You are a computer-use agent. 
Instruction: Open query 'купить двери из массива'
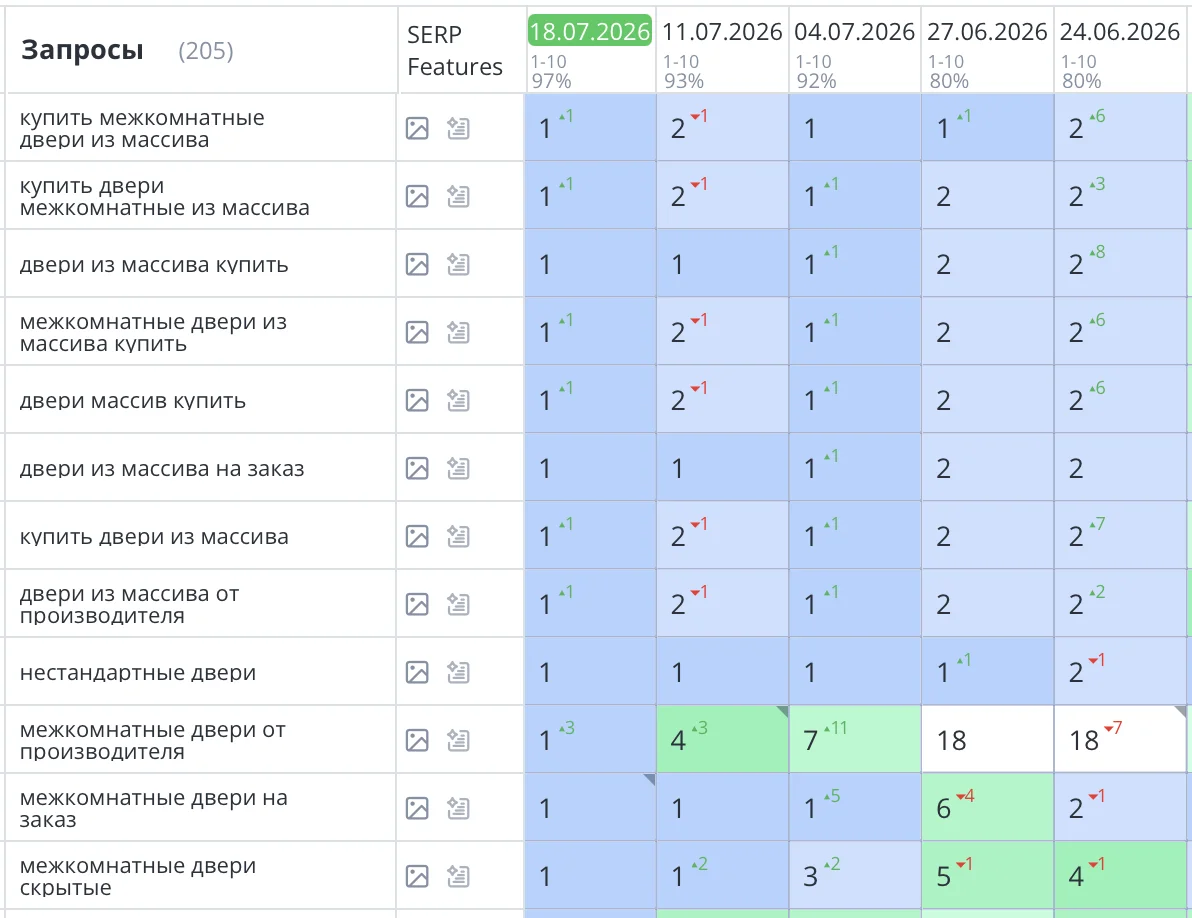coord(154,537)
